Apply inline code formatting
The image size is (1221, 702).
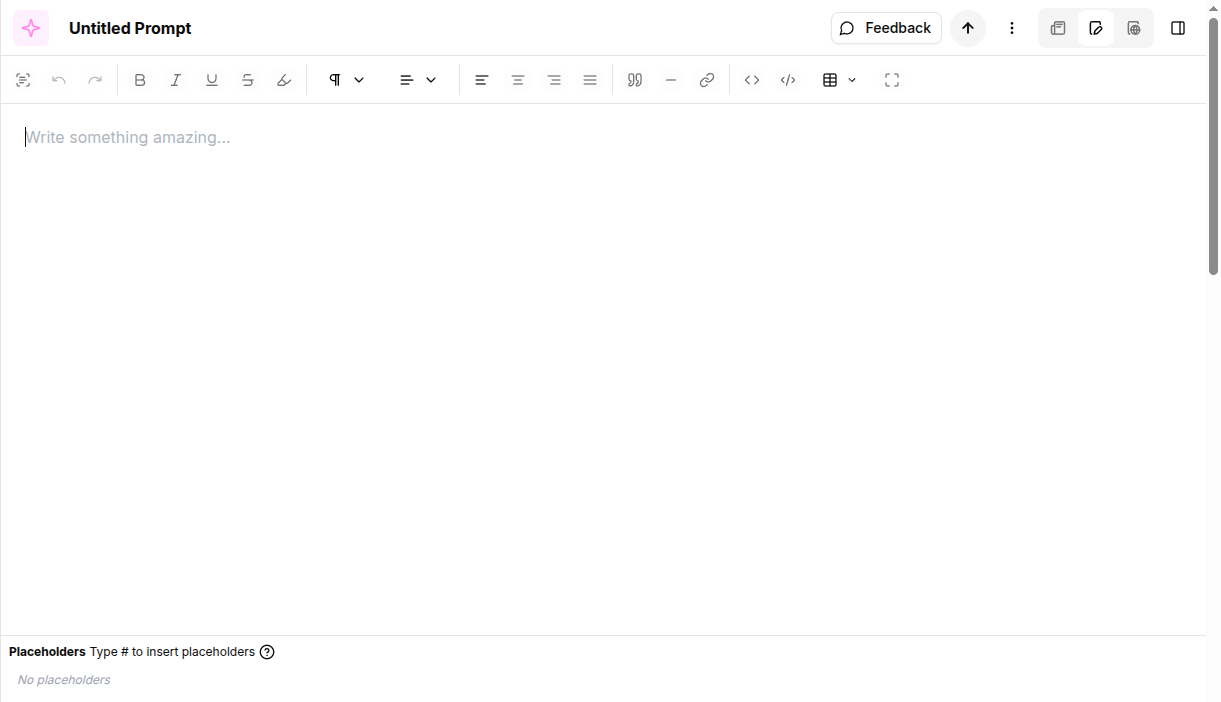[752, 80]
